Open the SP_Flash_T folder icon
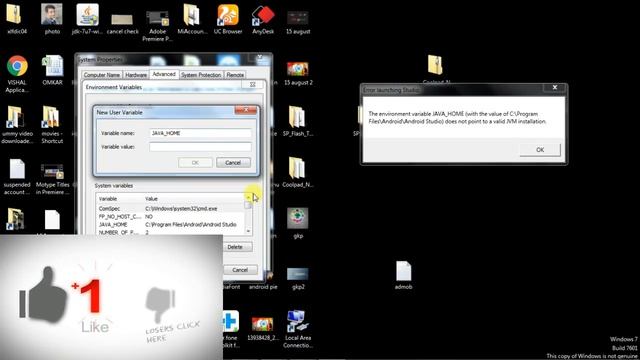The width and height of the screenshot is (640, 360). [x=298, y=121]
